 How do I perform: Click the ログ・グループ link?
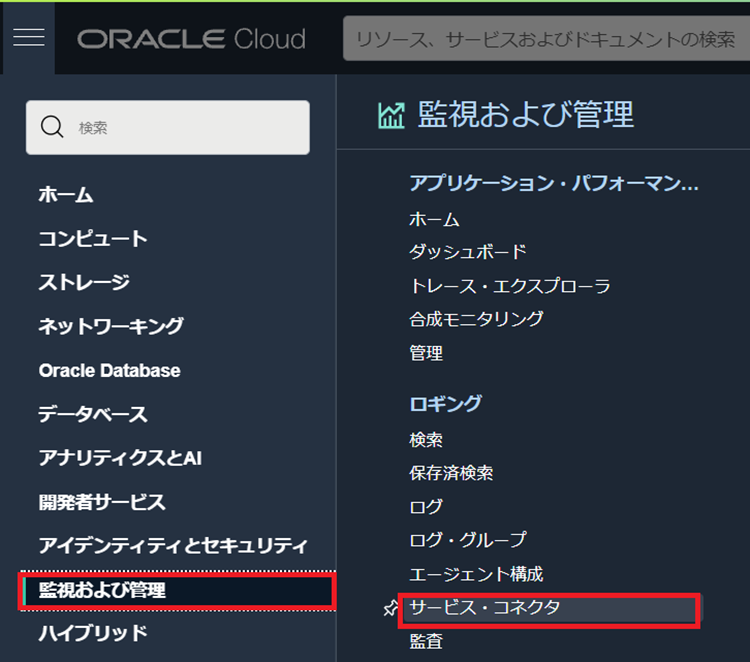[x=467, y=540]
